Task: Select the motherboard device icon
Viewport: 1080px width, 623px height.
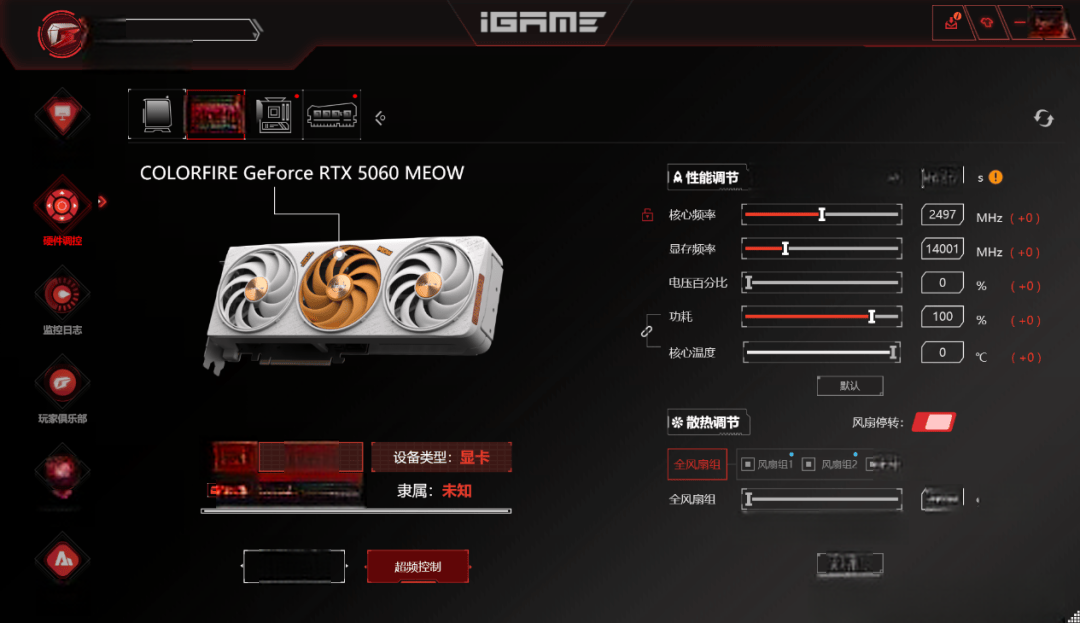Action: pos(273,114)
